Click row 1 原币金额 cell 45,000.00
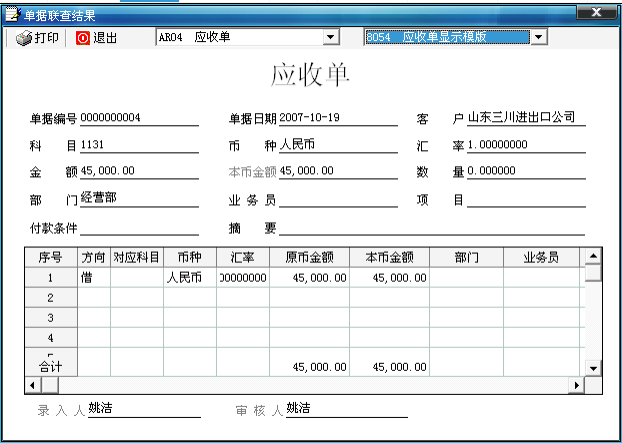This screenshot has height=443, width=622. click(309, 278)
